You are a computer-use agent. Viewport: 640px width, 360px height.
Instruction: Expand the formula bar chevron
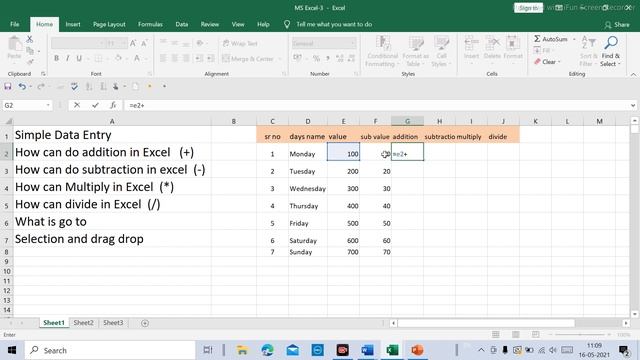point(633,105)
